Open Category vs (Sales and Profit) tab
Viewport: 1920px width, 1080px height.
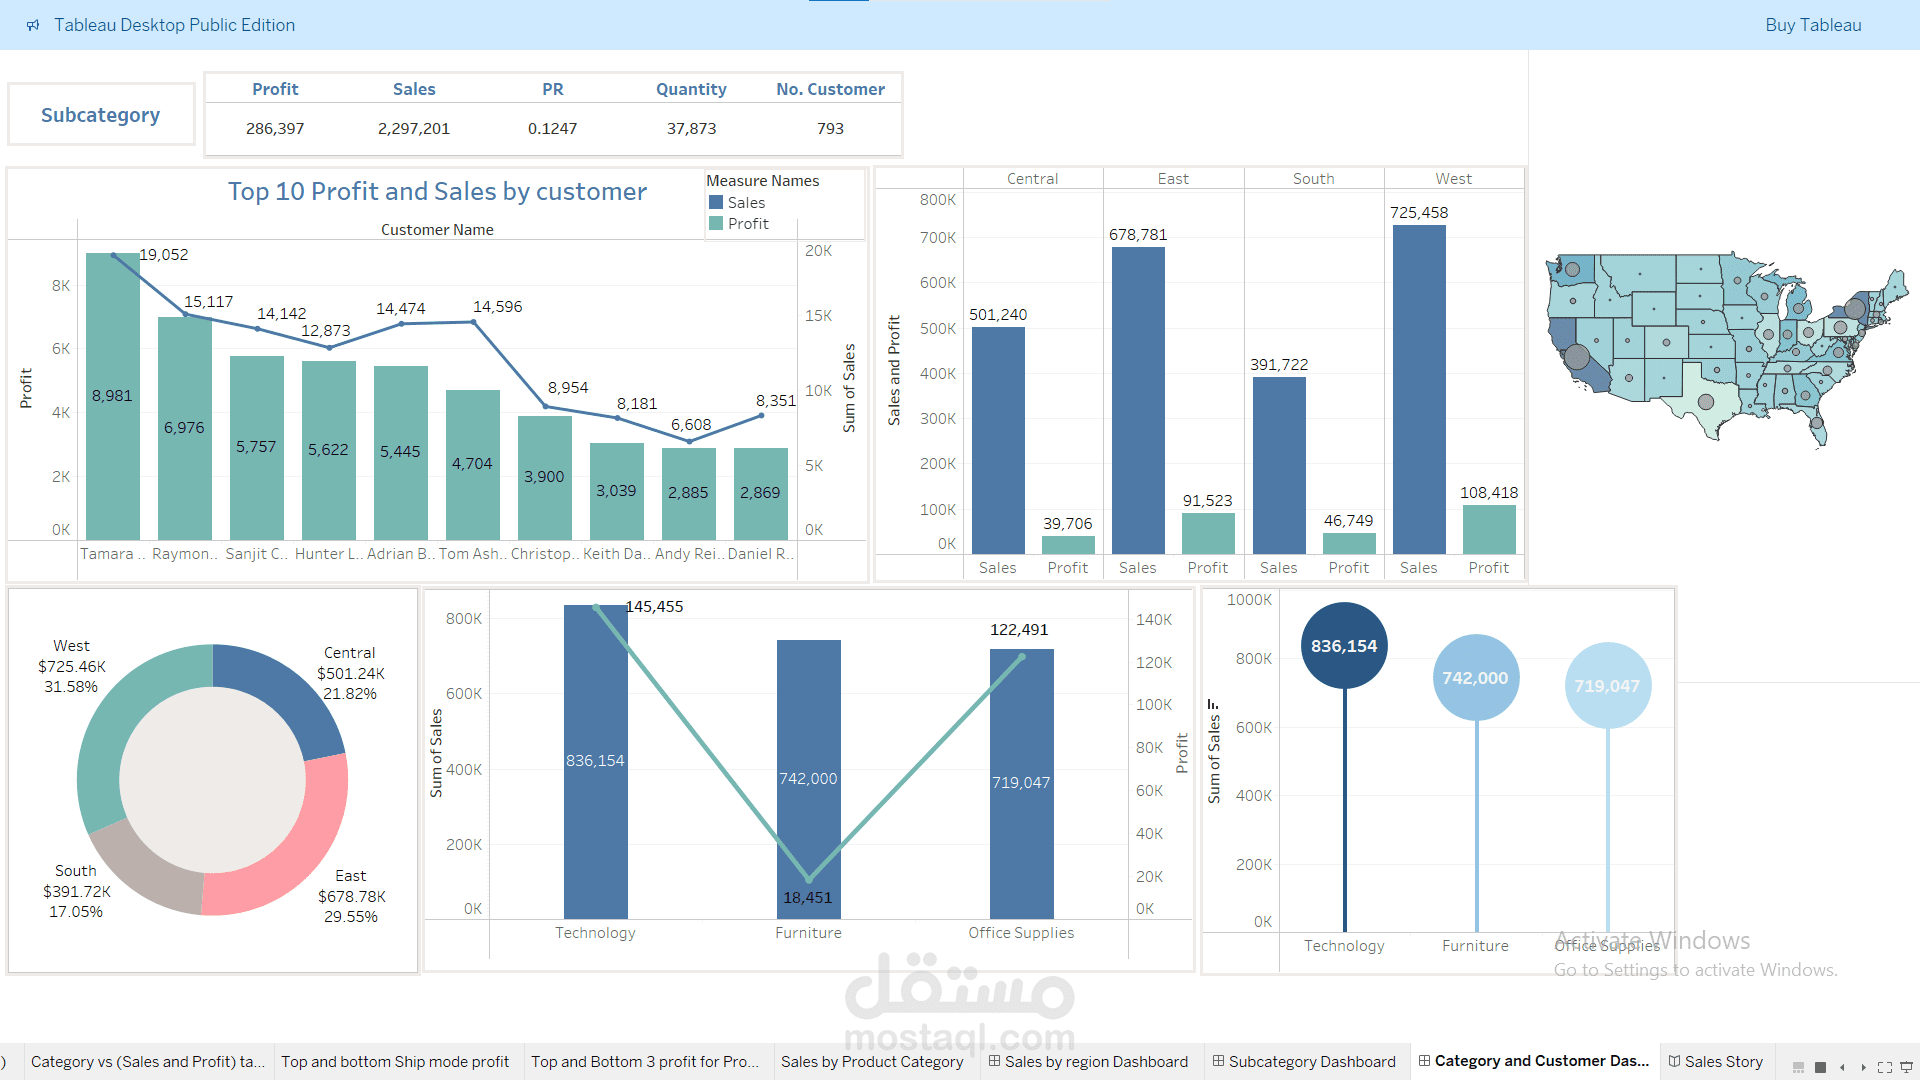tap(147, 1061)
